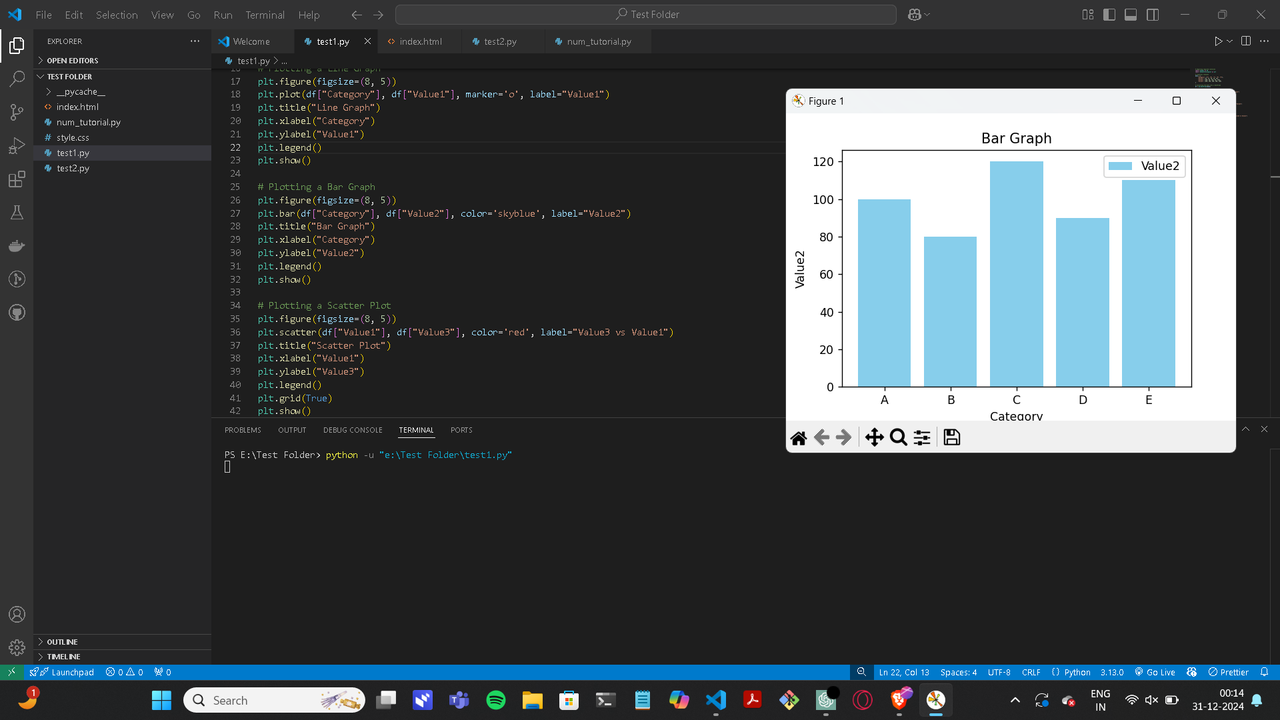The width and height of the screenshot is (1280, 720).
Task: Switch to the index.html tab
Action: tap(420, 41)
